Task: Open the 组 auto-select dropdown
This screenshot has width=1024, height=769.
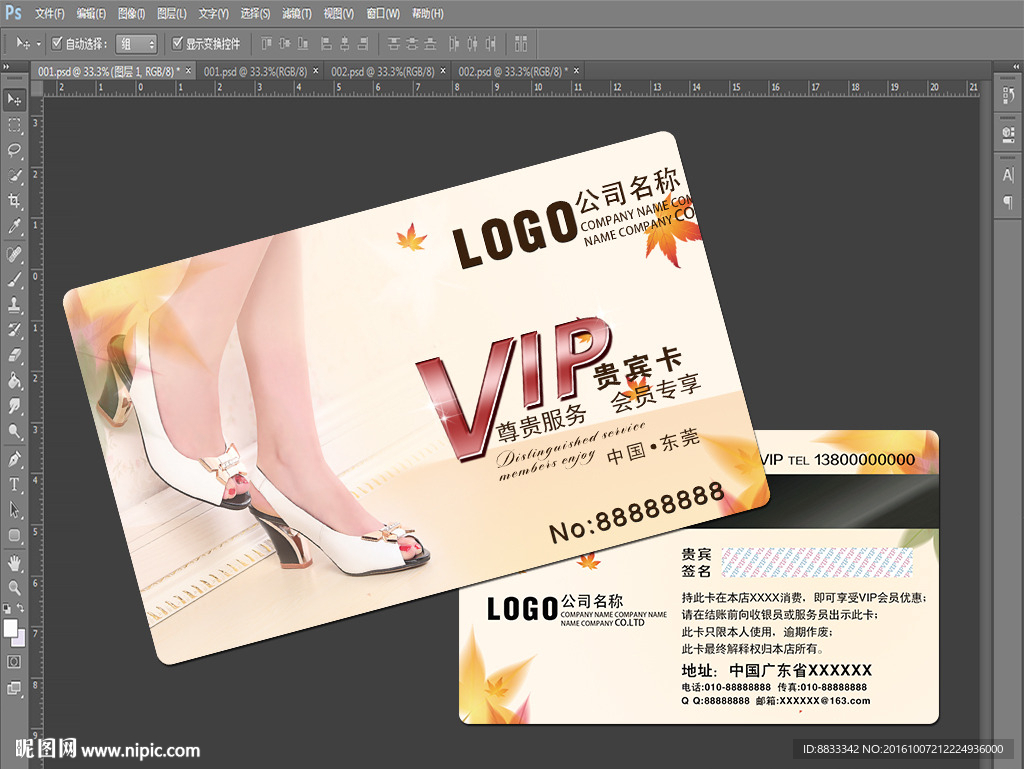Action: pos(136,44)
